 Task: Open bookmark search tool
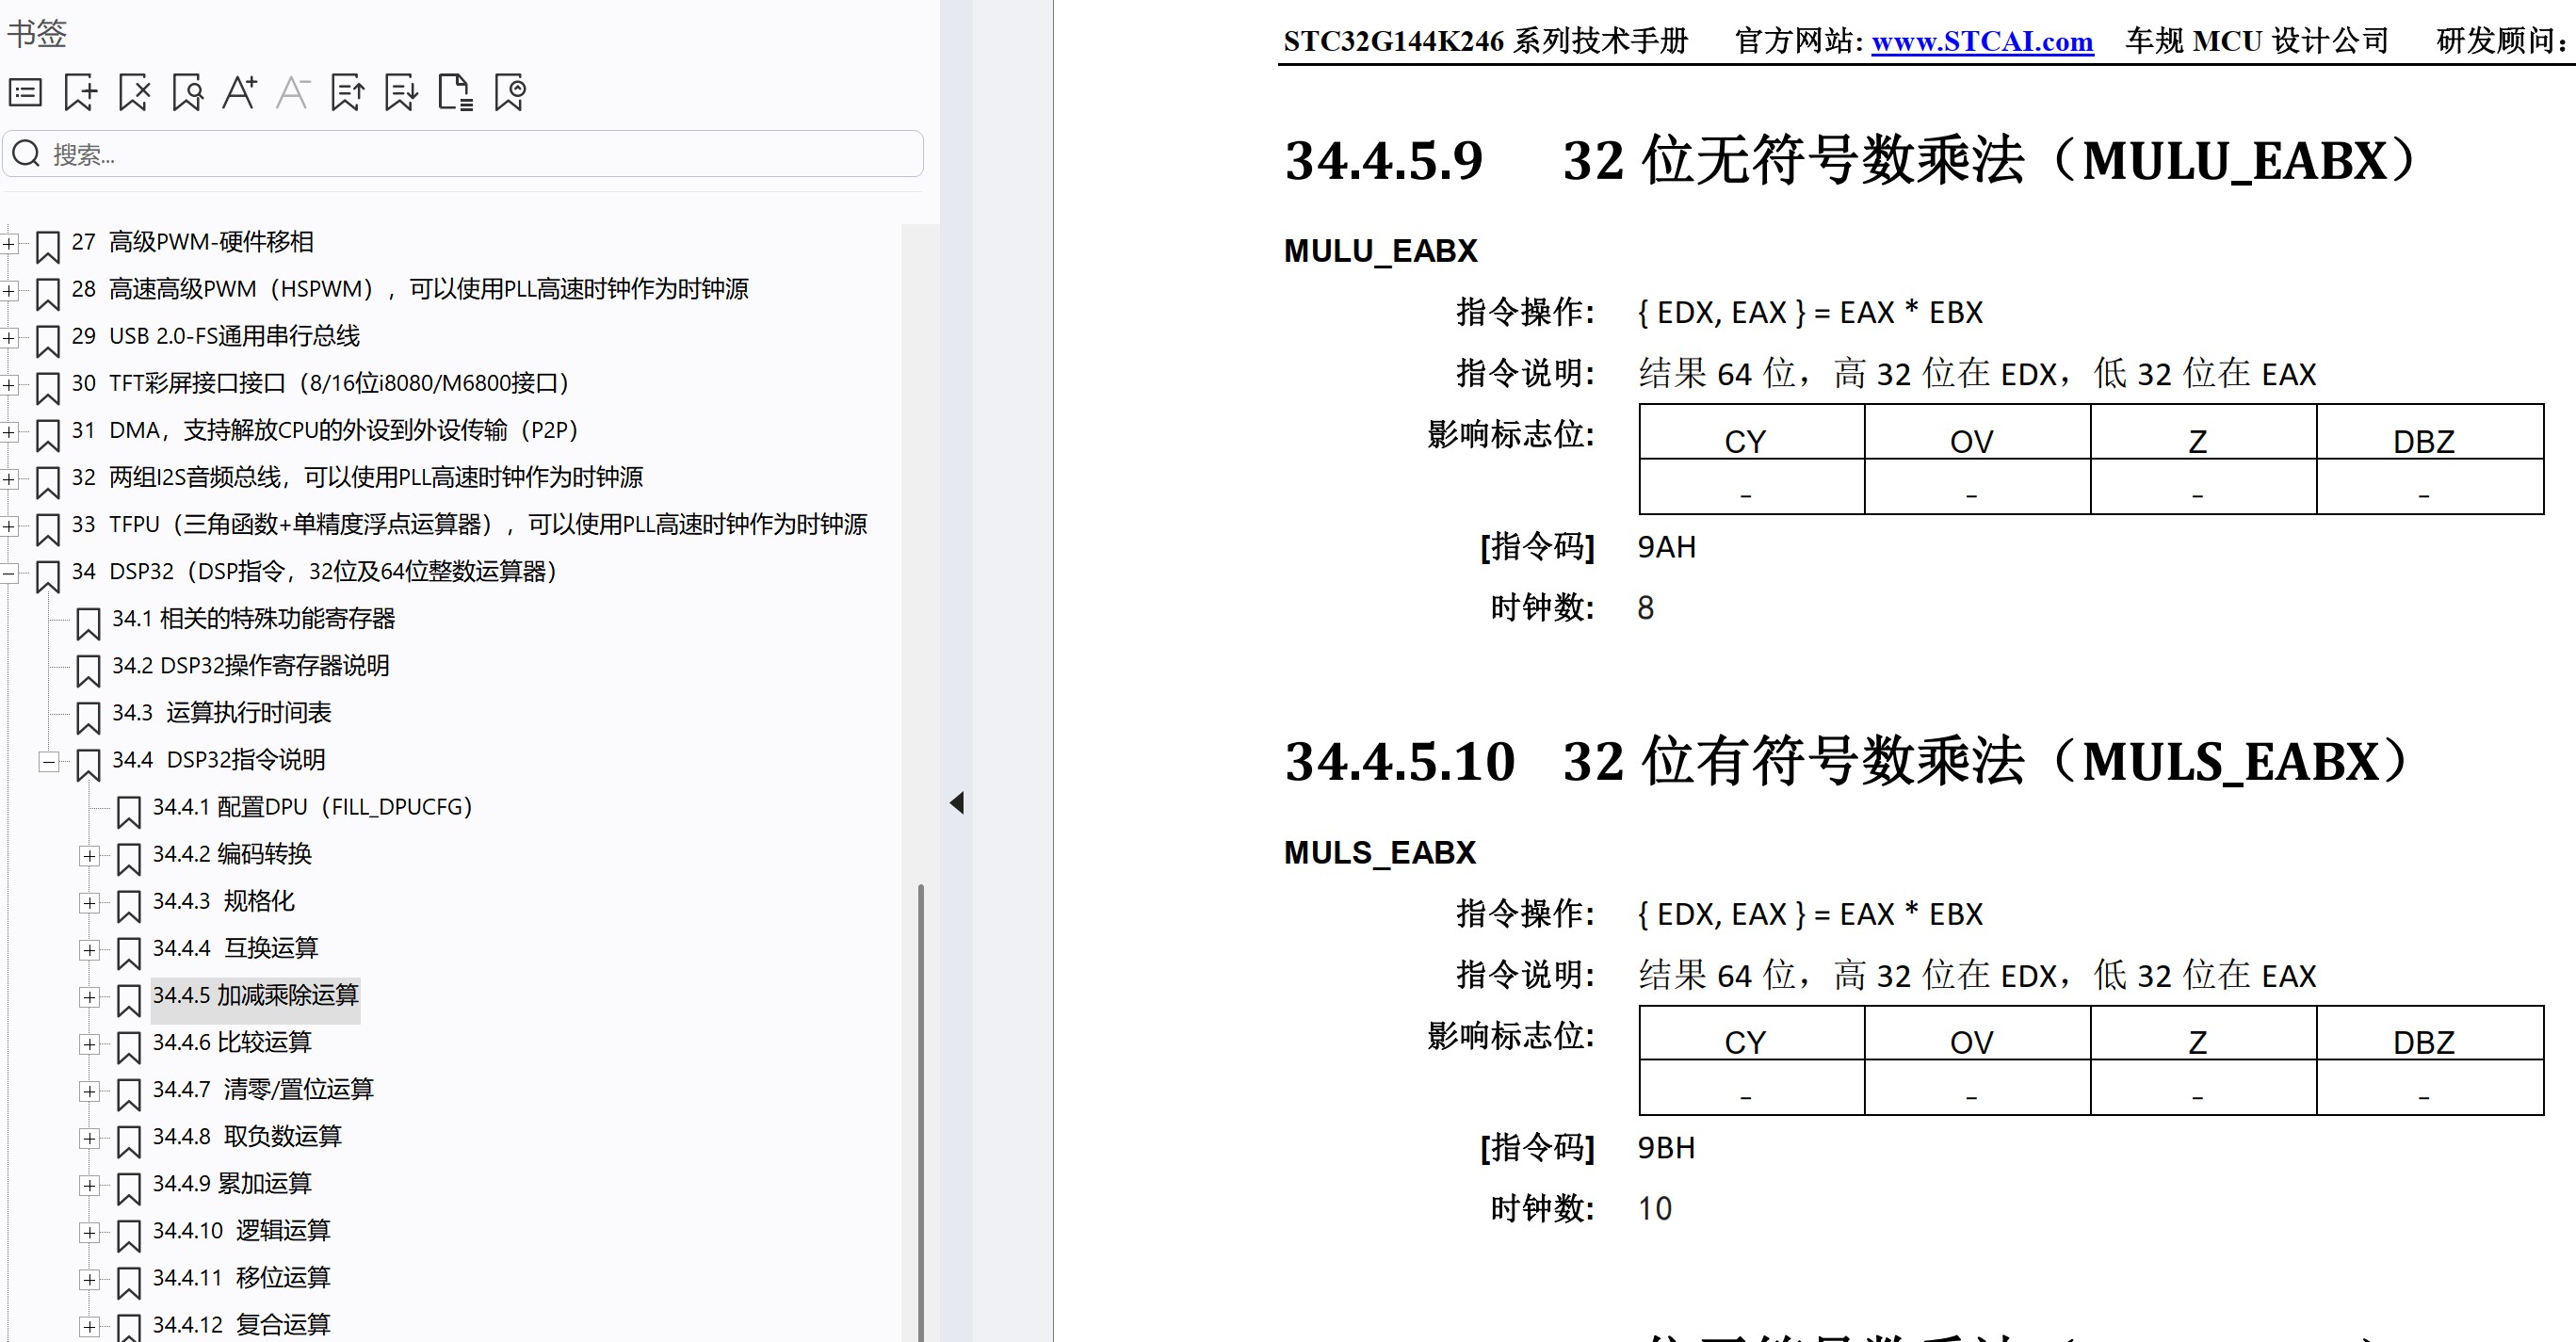pos(187,92)
